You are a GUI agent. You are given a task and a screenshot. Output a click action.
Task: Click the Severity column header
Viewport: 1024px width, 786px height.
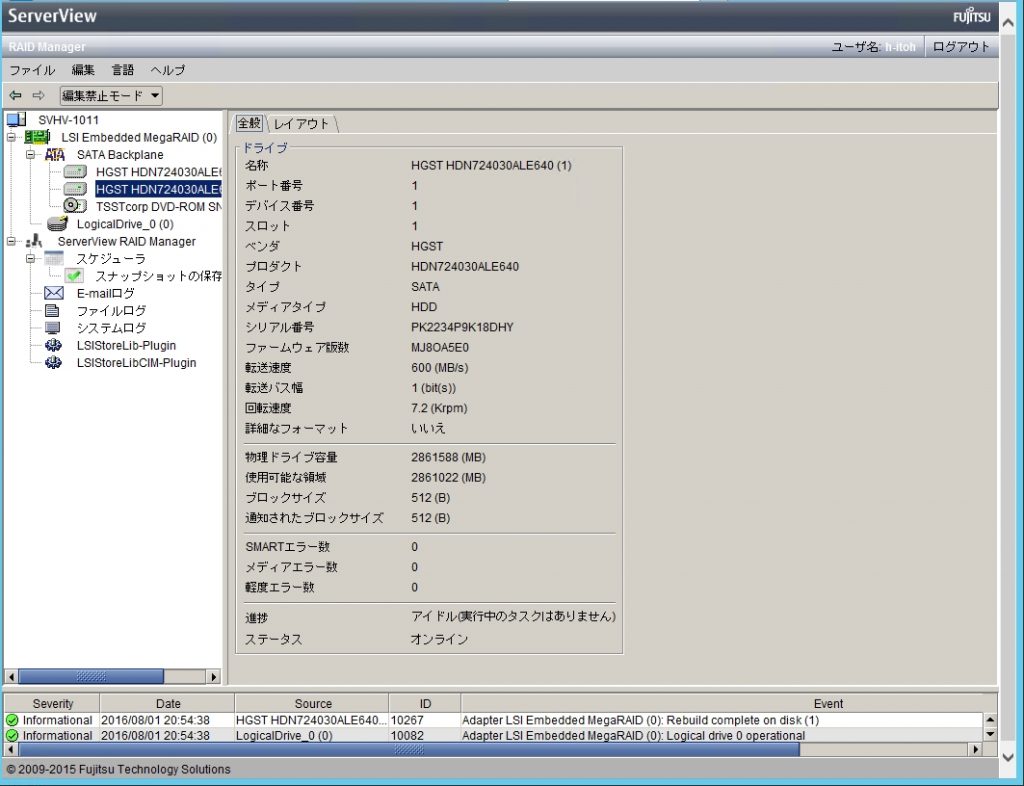point(52,703)
